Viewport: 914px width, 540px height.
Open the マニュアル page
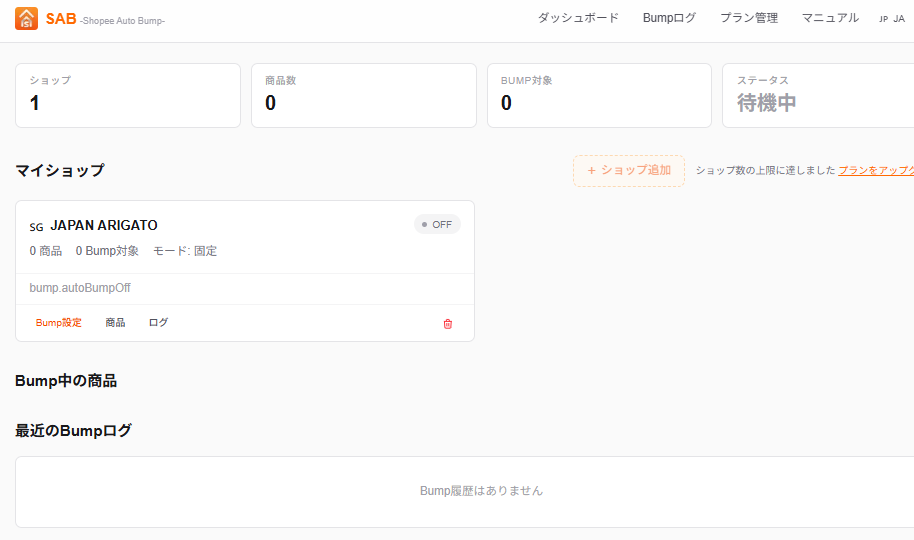[830, 18]
